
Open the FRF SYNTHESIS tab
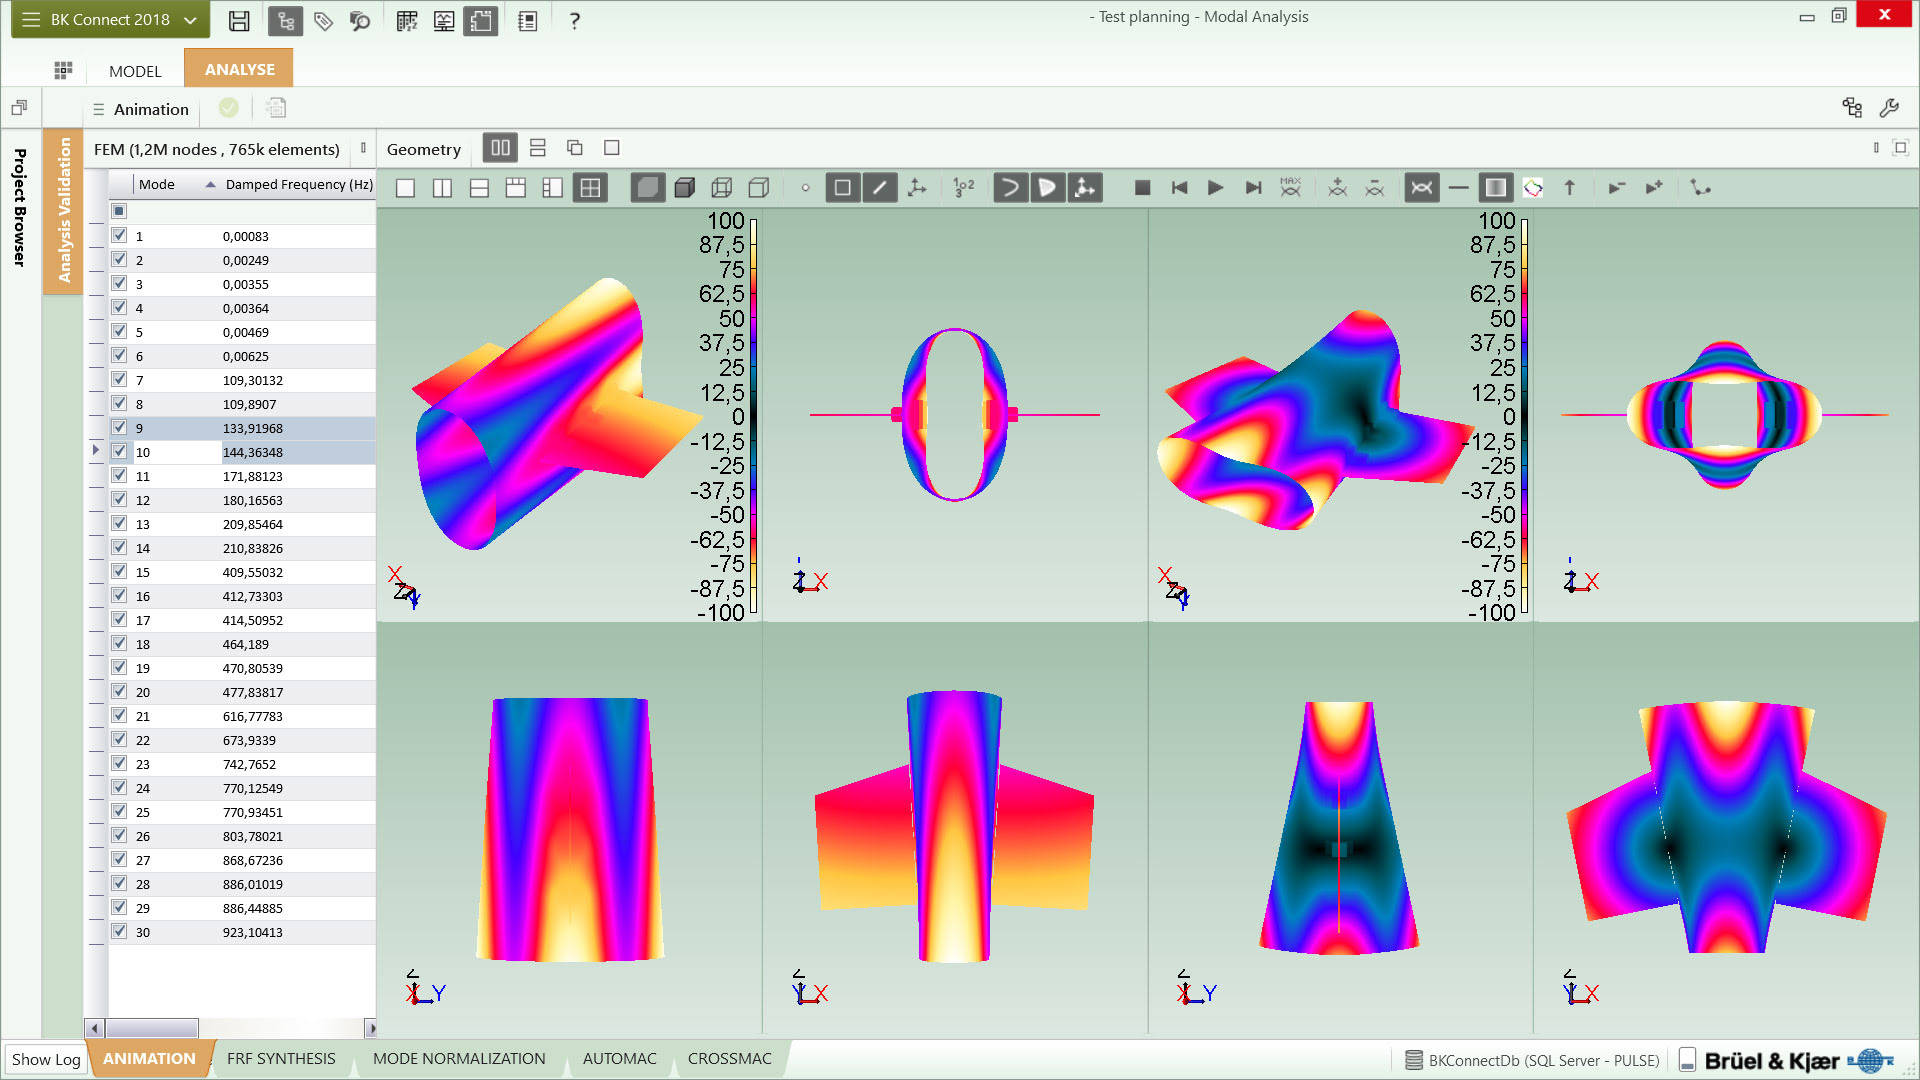coord(281,1058)
